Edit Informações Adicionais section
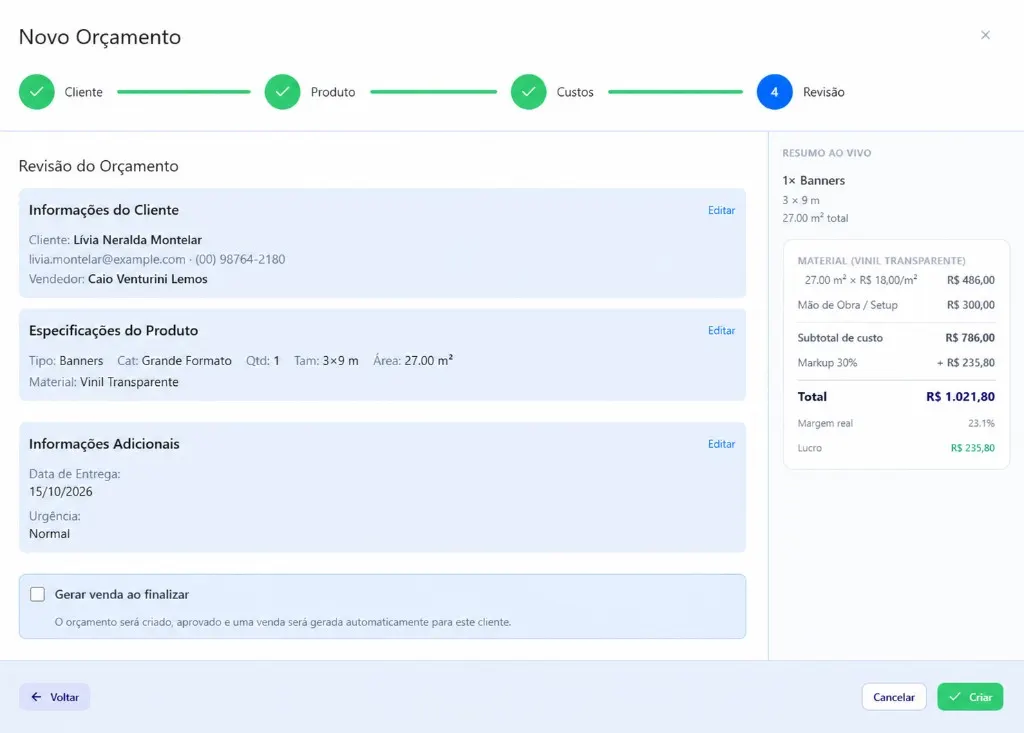 pos(721,444)
